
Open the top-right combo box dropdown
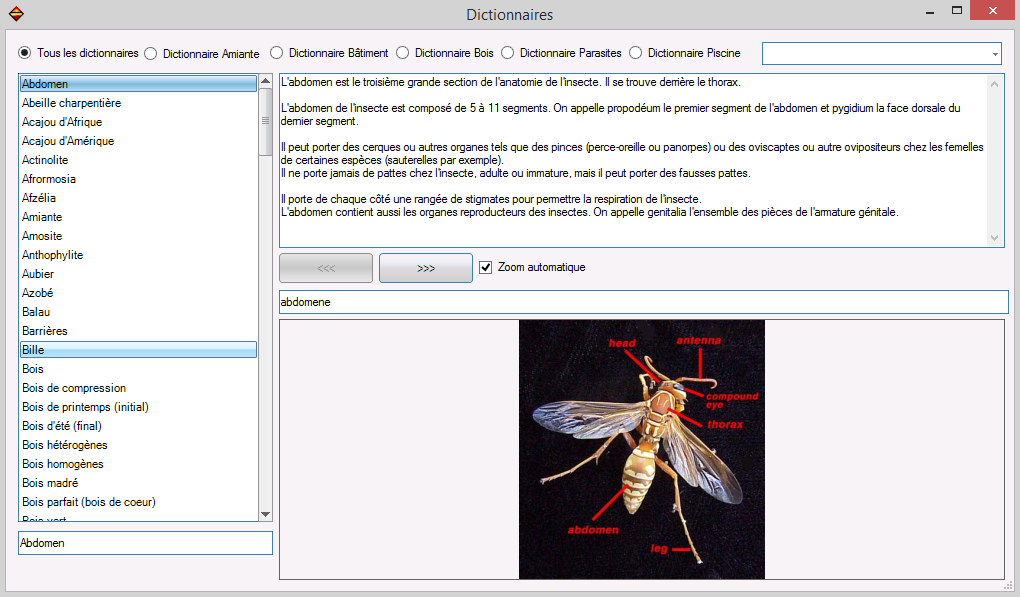tap(994, 54)
